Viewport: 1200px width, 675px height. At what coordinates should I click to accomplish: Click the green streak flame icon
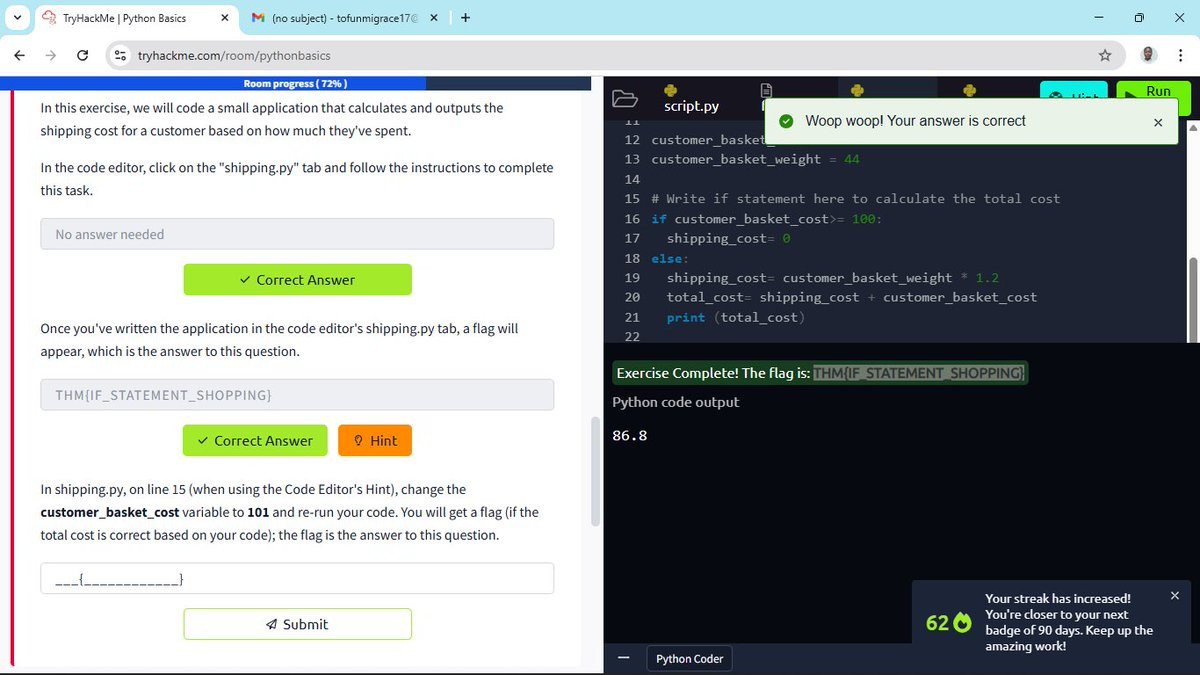click(x=963, y=623)
